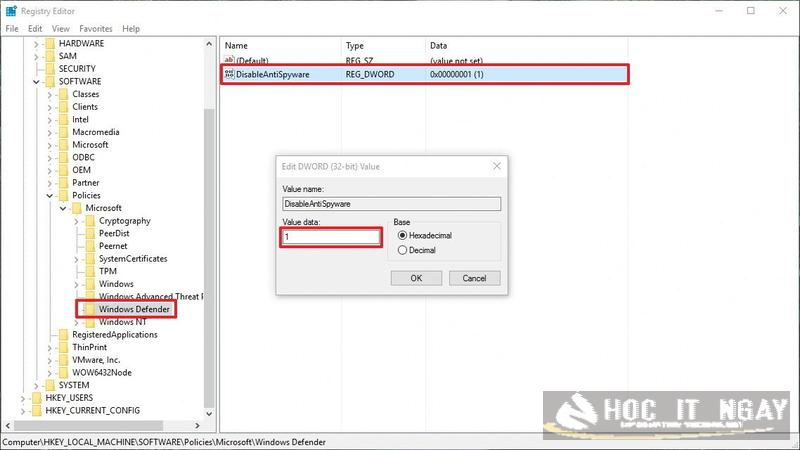Click the tree pane's left scroll arrow
800x450 pixels.
click(8, 426)
